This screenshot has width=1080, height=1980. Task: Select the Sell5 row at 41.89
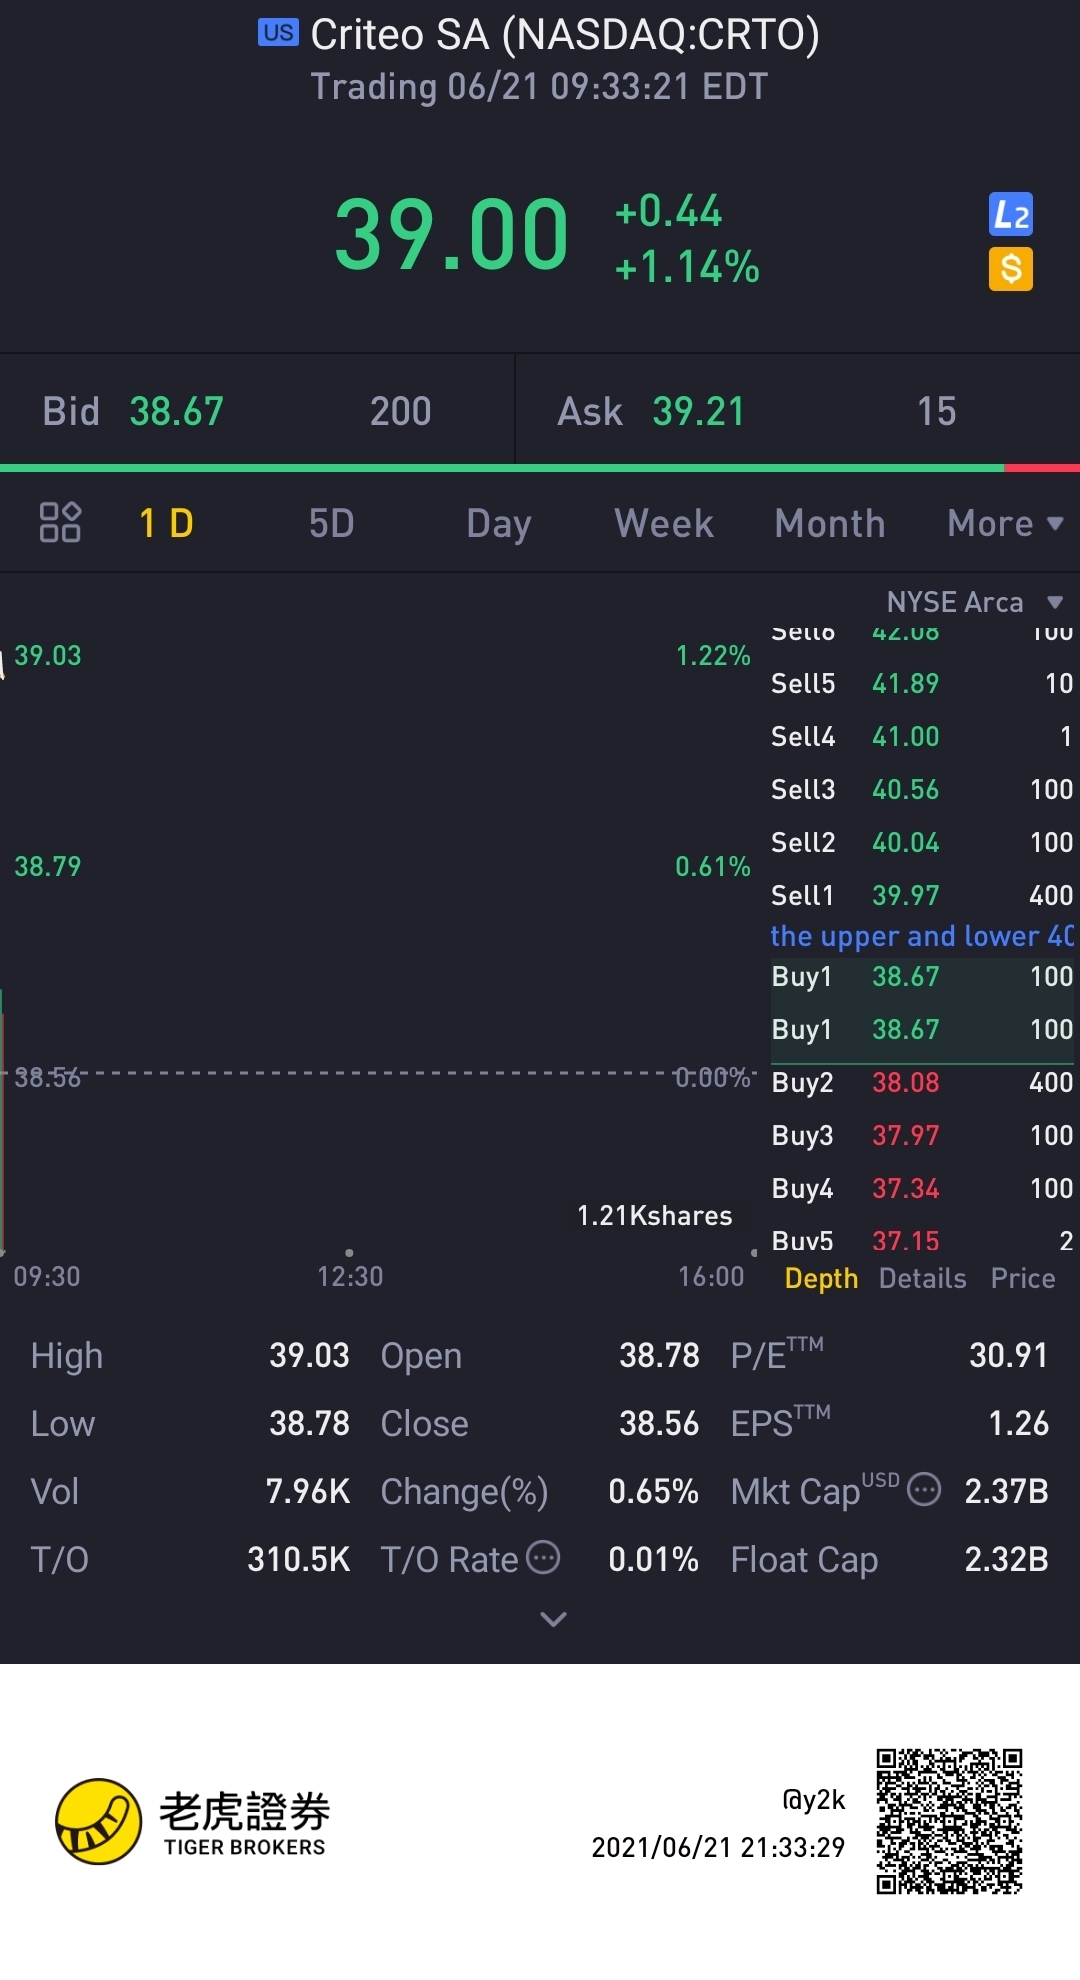(922, 684)
